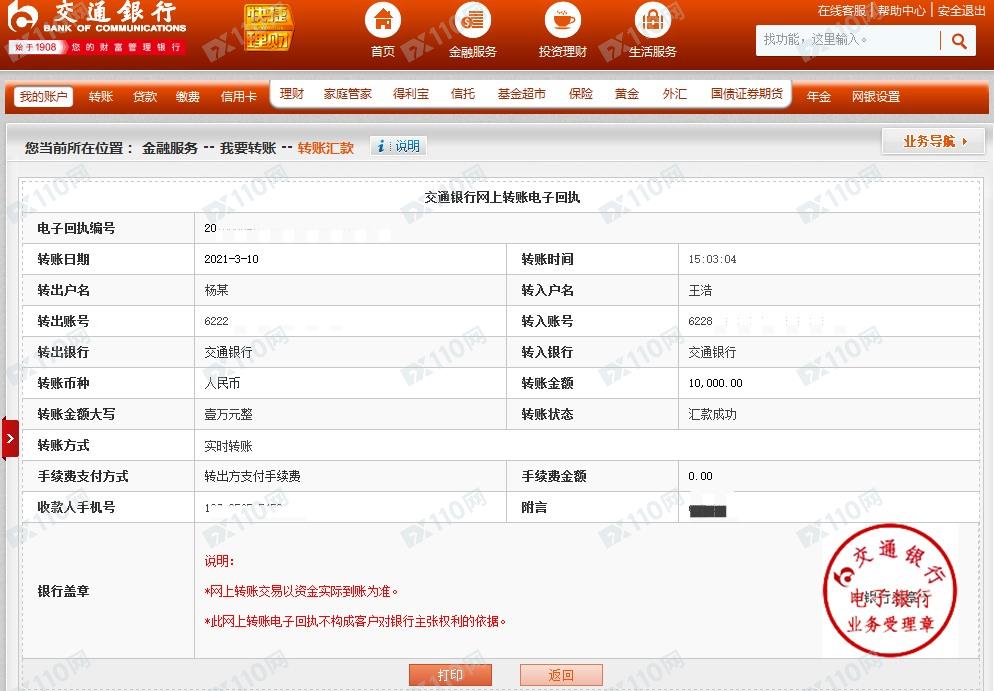Select 外汇 submenu item

[674, 94]
